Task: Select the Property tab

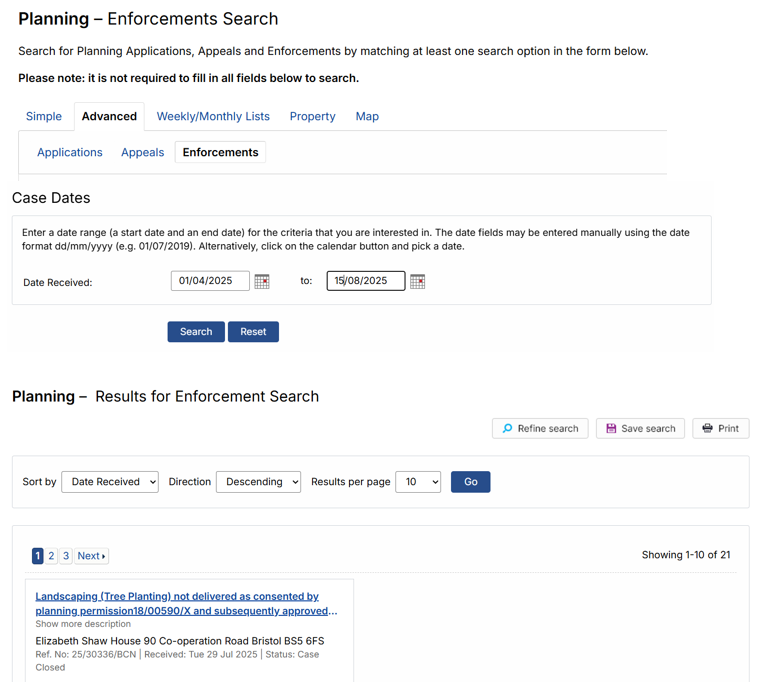Action: [312, 117]
